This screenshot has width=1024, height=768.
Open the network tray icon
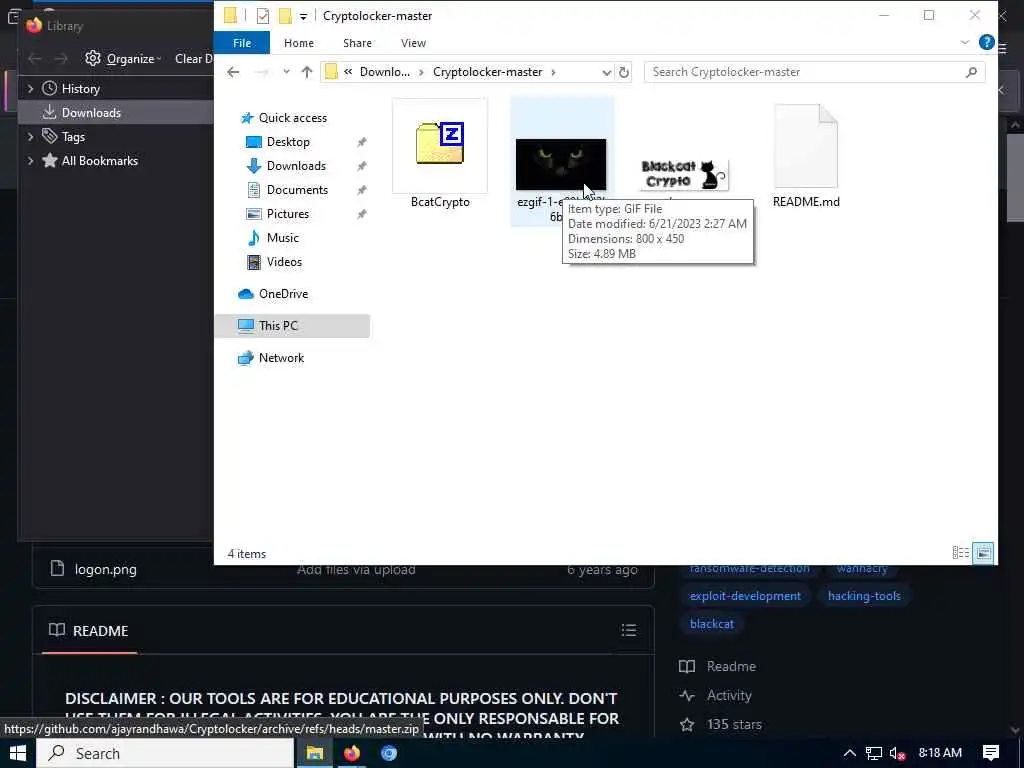tap(873, 753)
